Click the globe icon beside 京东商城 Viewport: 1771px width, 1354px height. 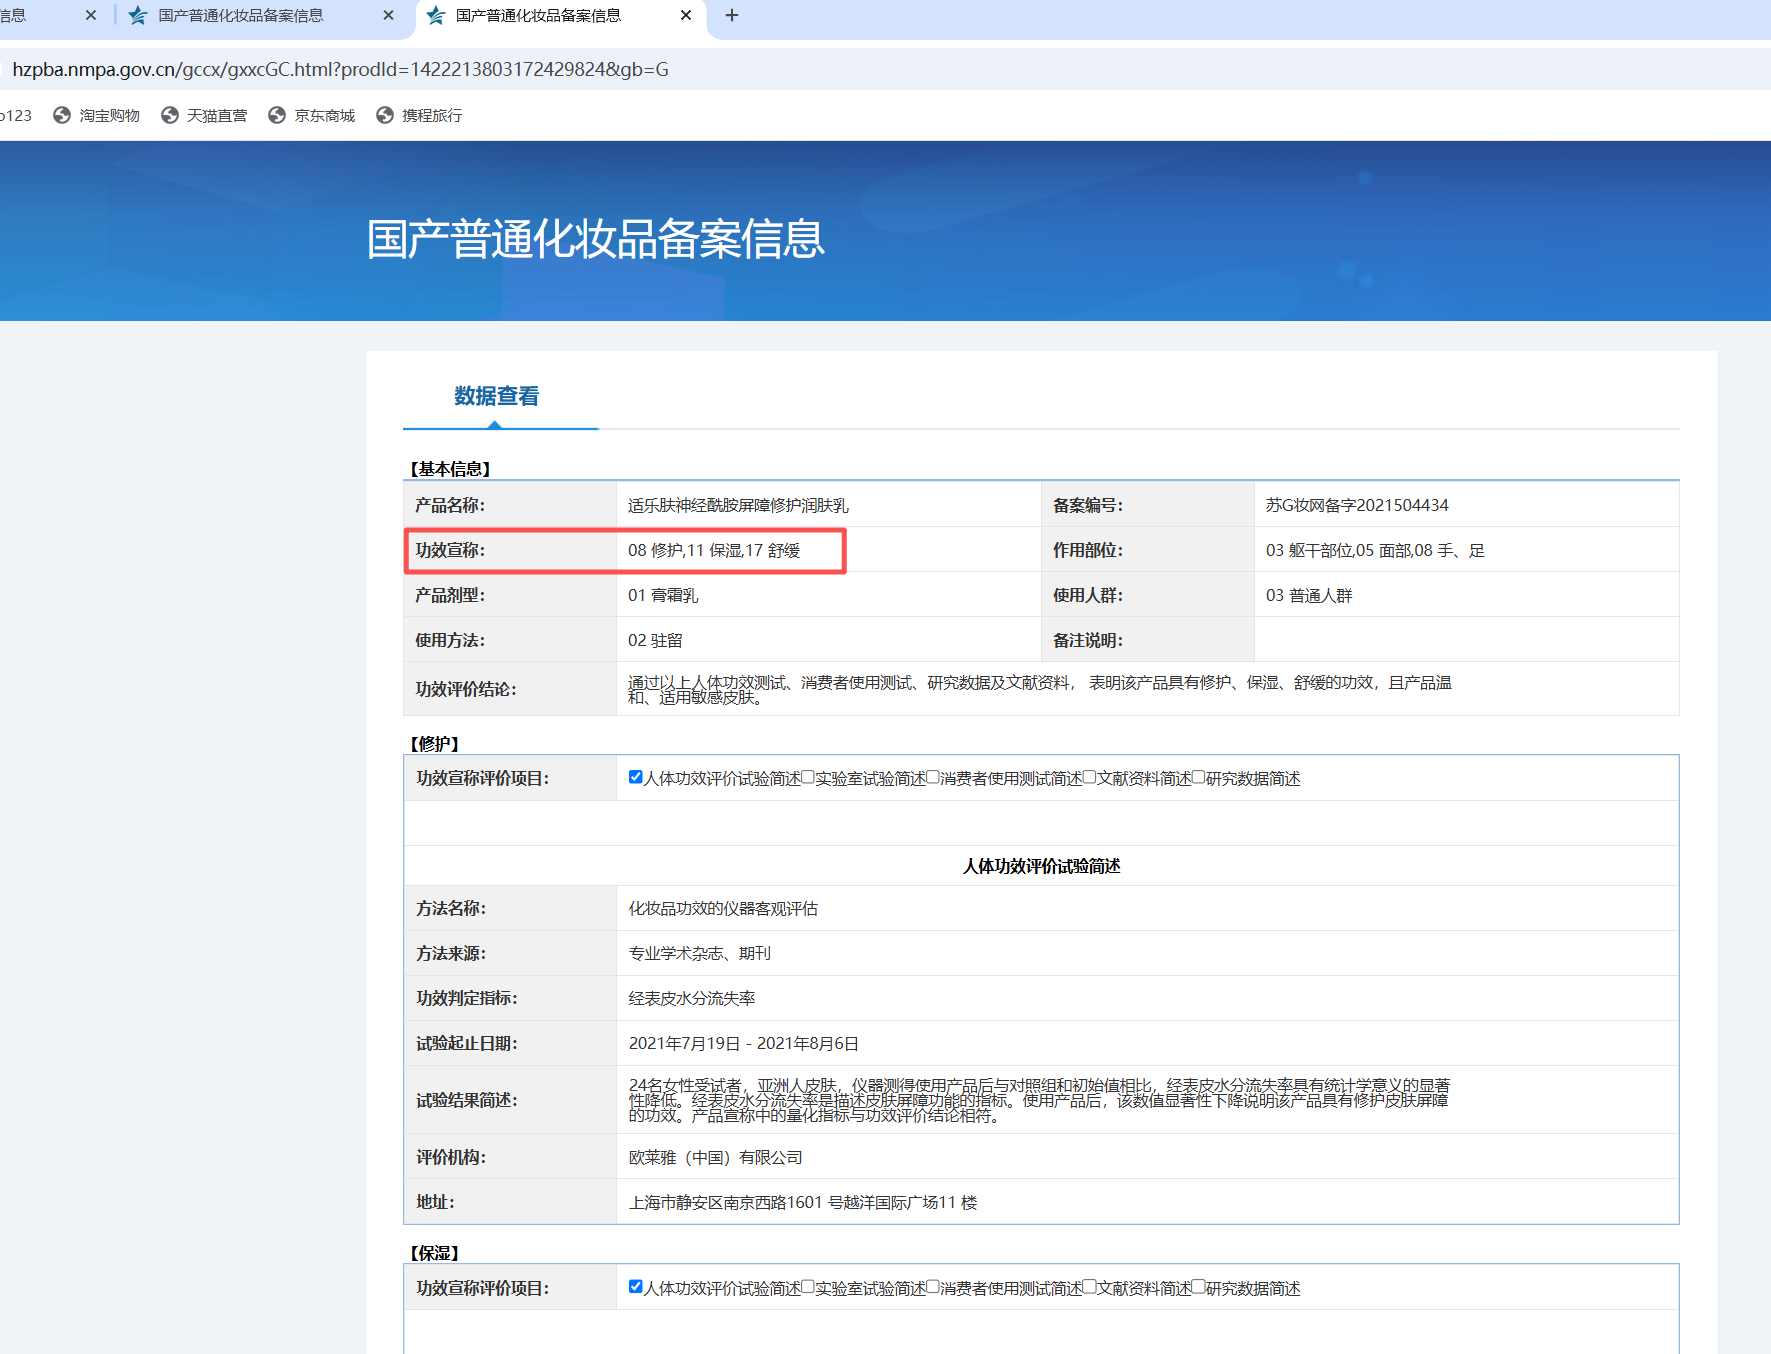point(277,115)
